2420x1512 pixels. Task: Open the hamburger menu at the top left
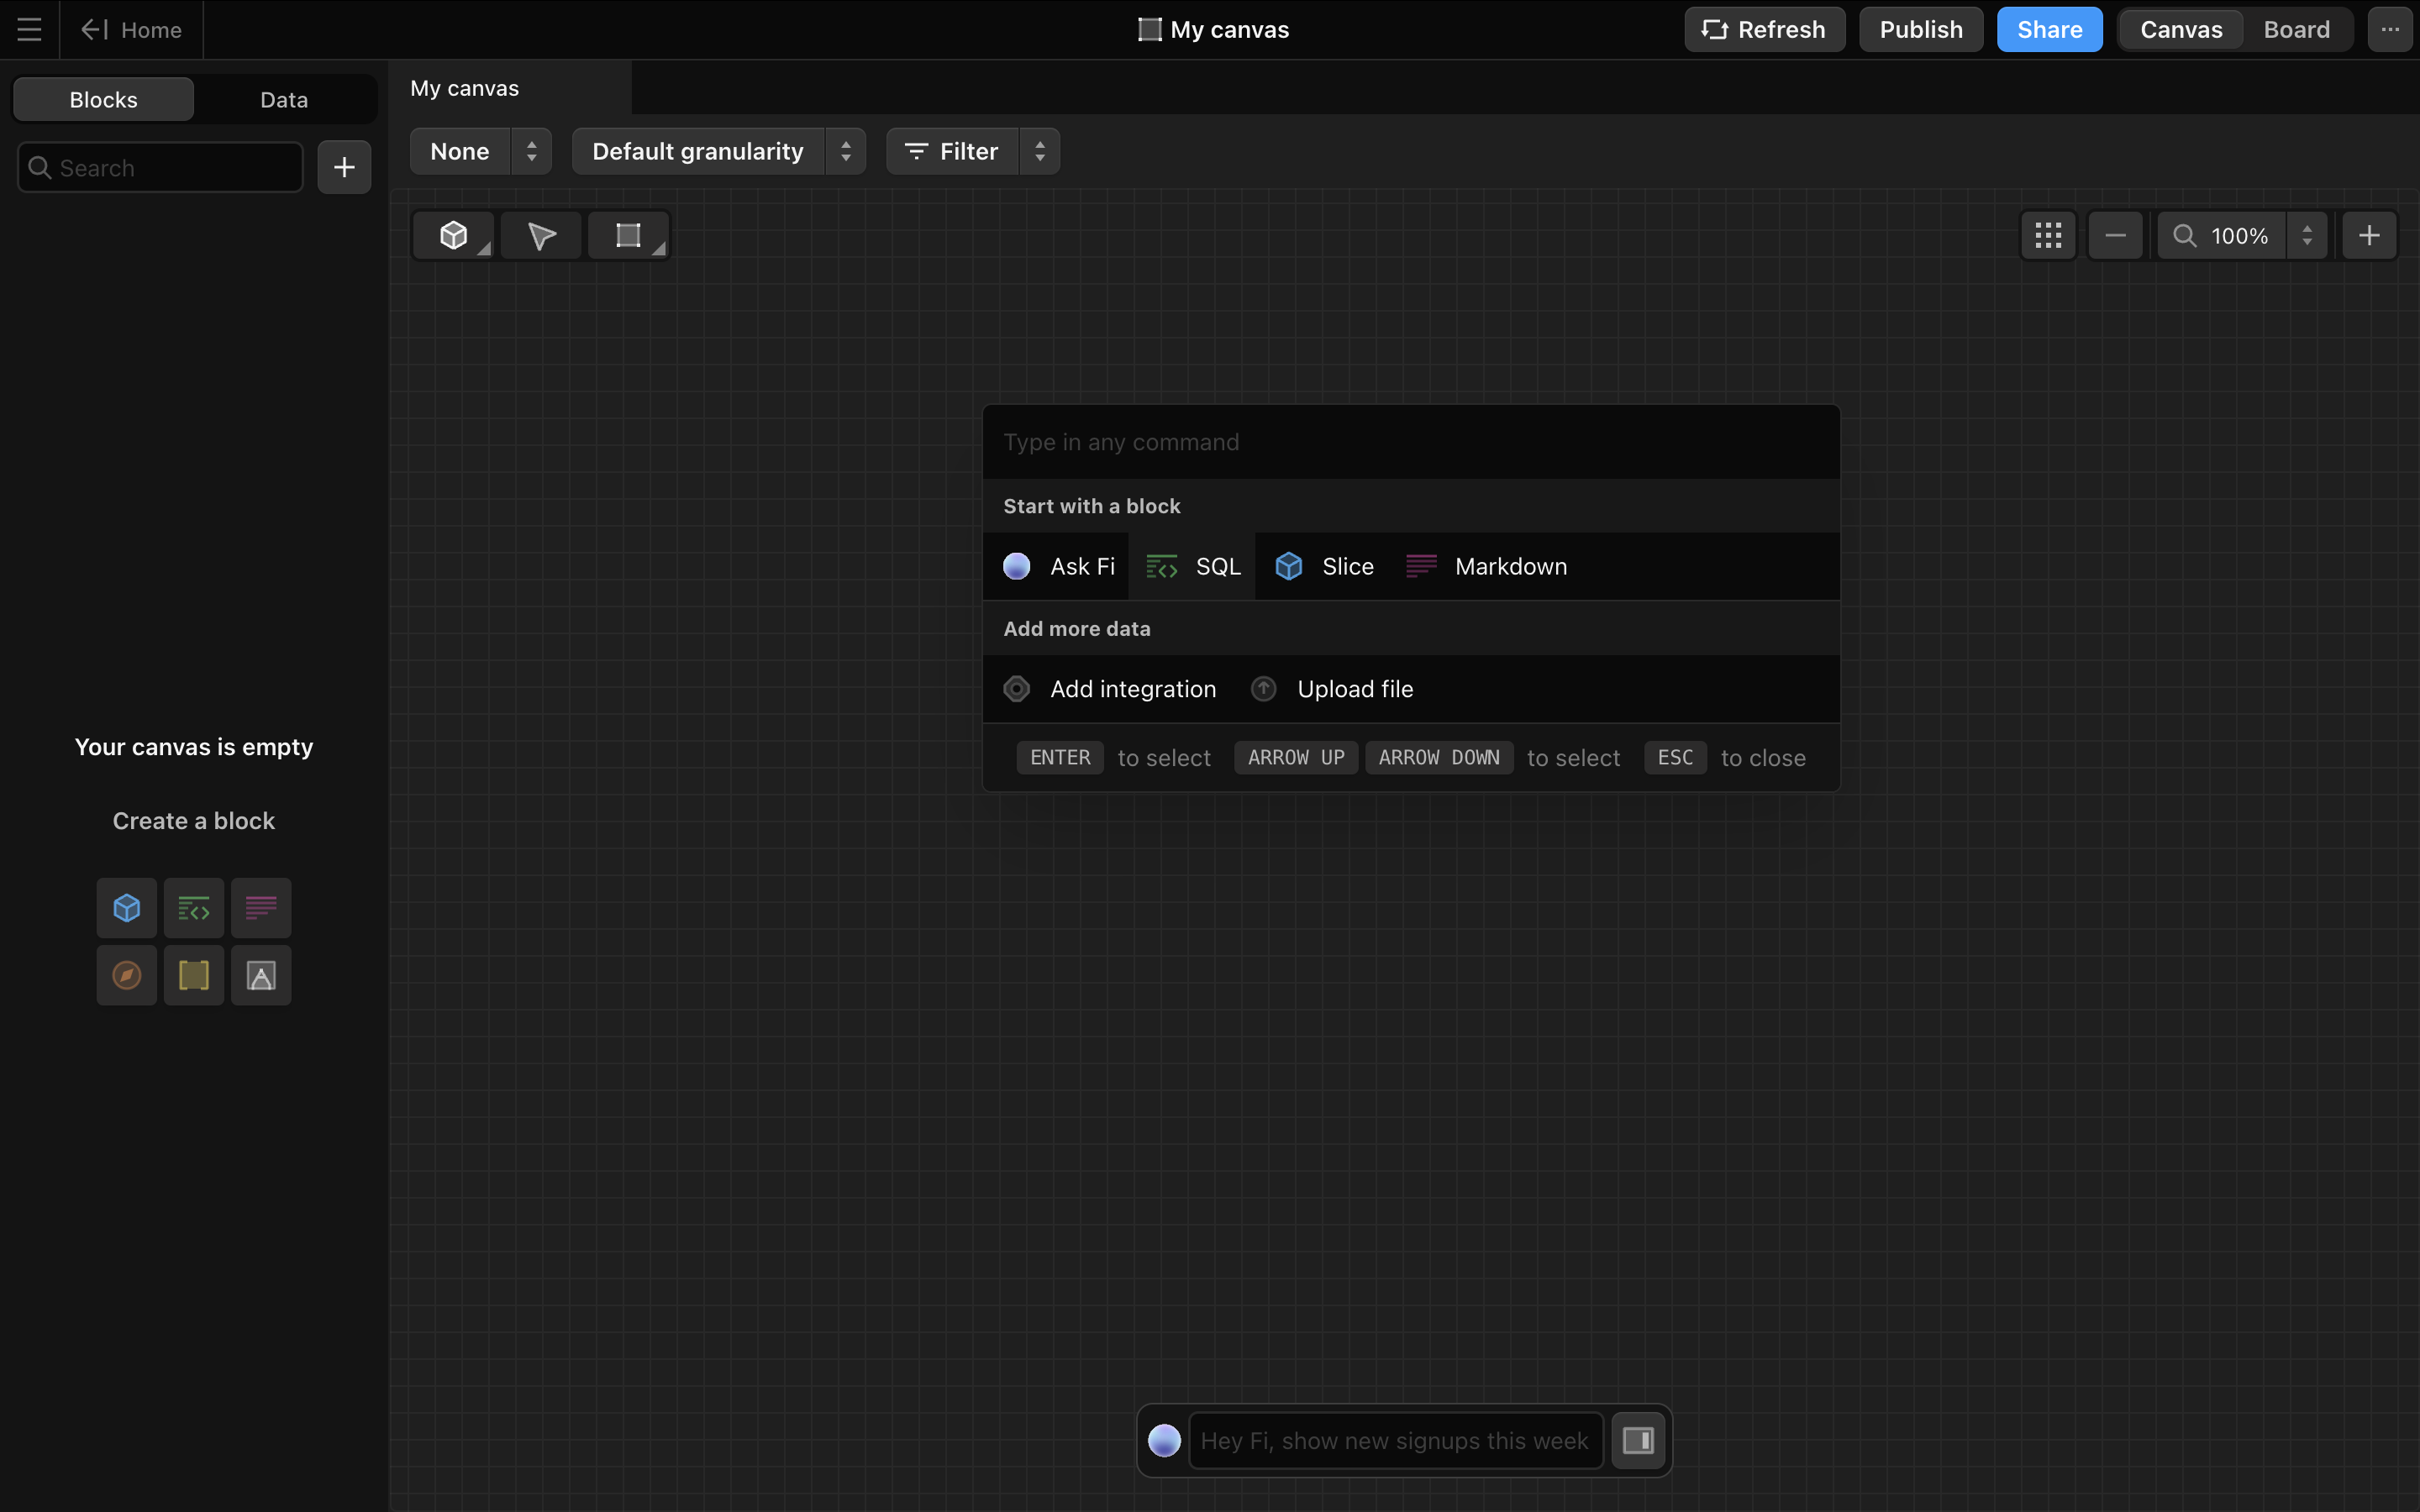[x=29, y=30]
